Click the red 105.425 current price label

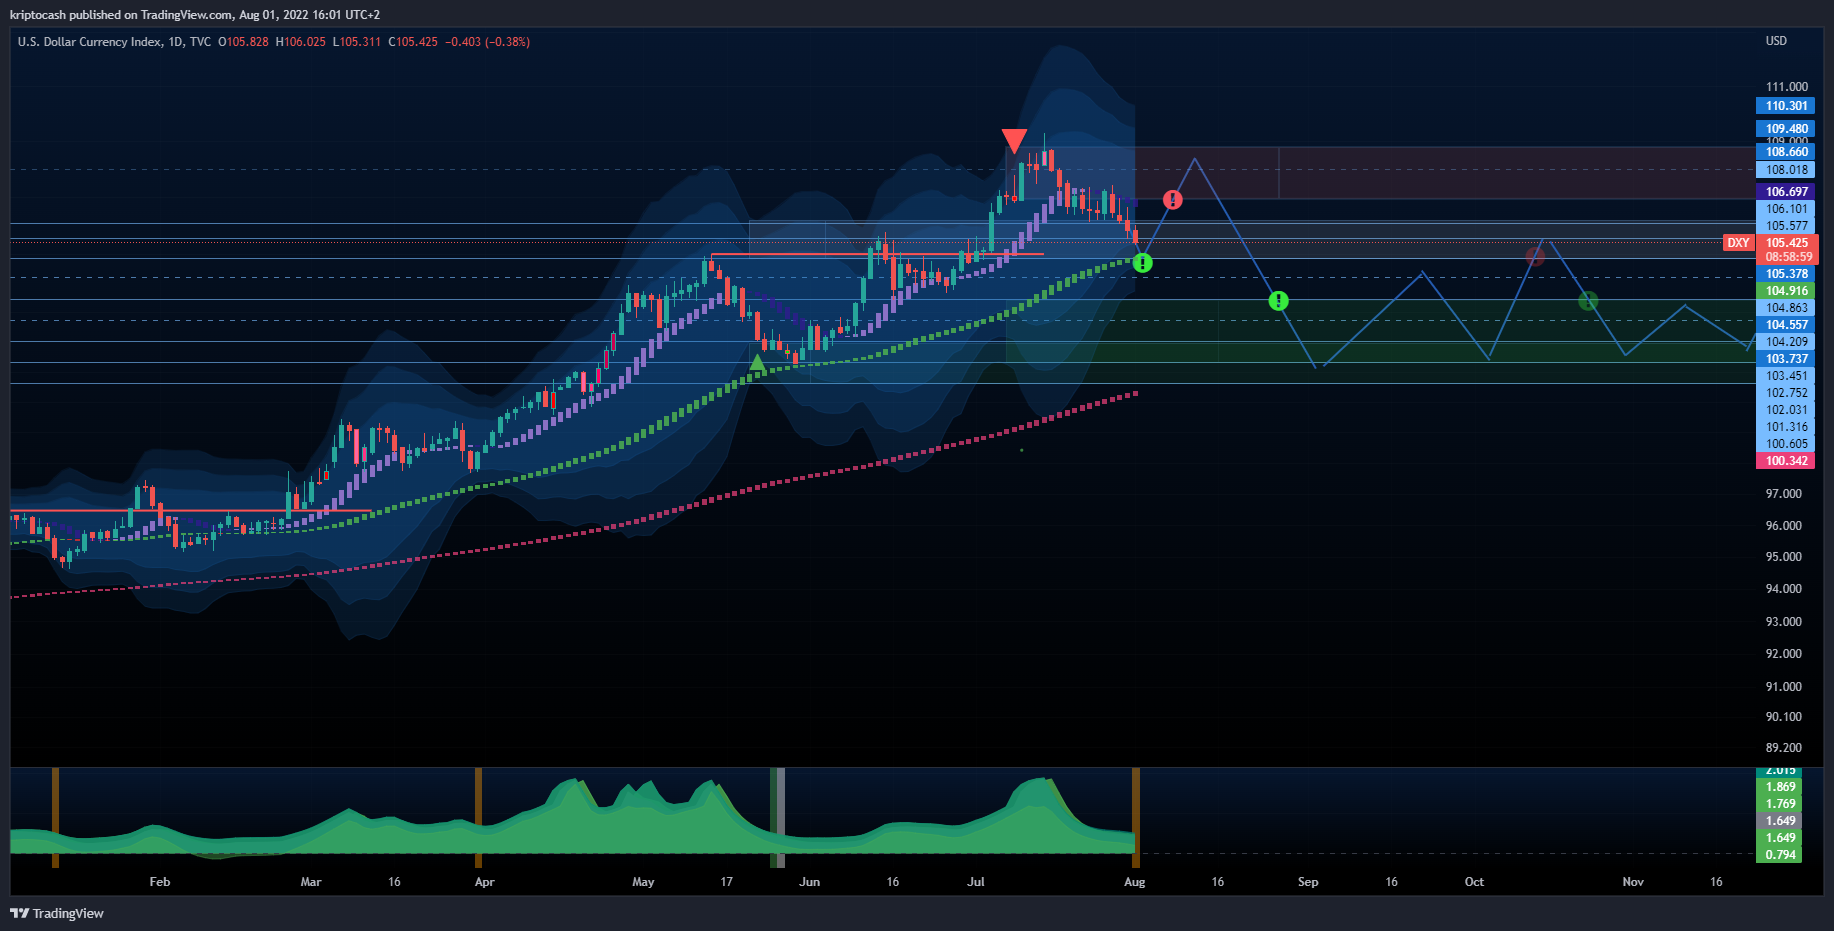pos(1786,243)
